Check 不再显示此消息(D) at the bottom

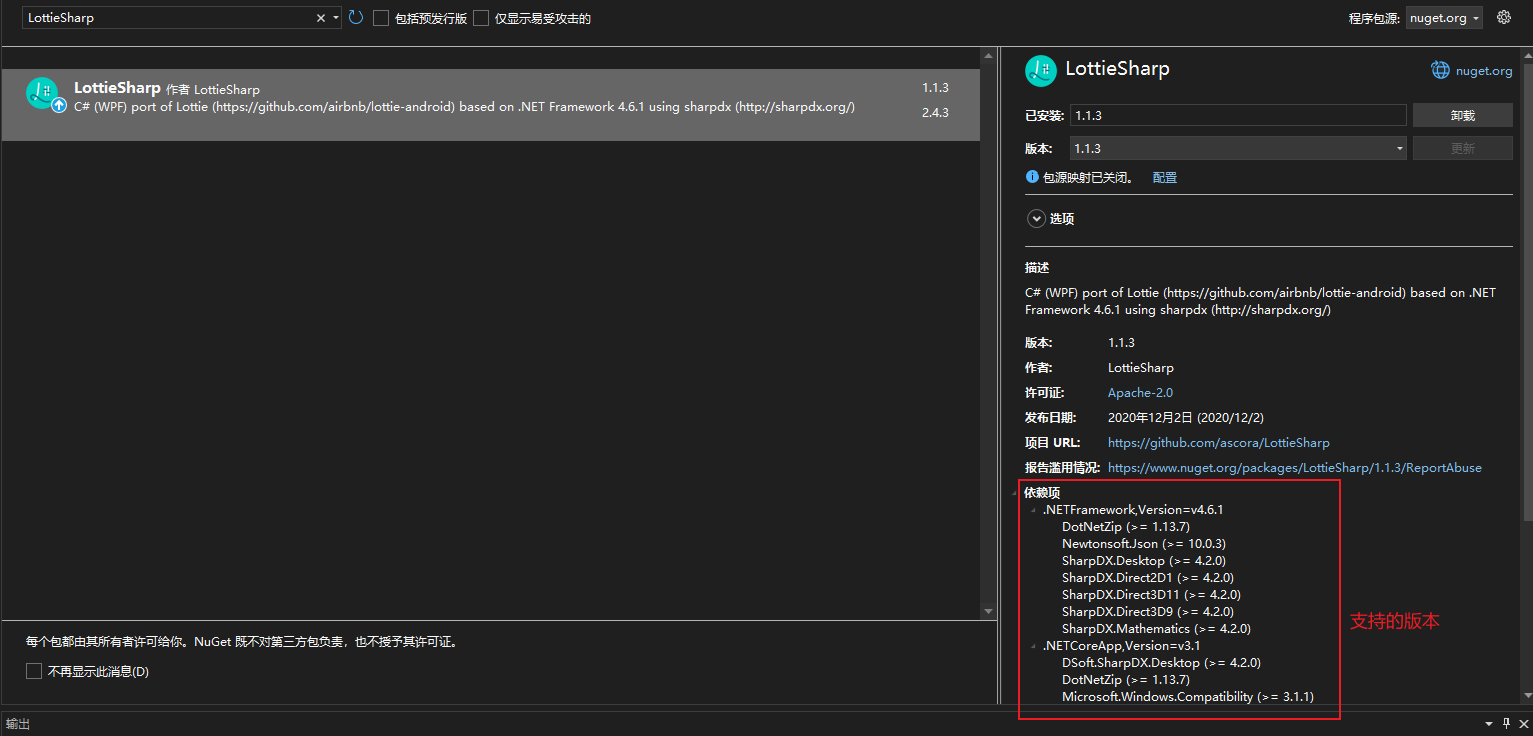coord(33,670)
